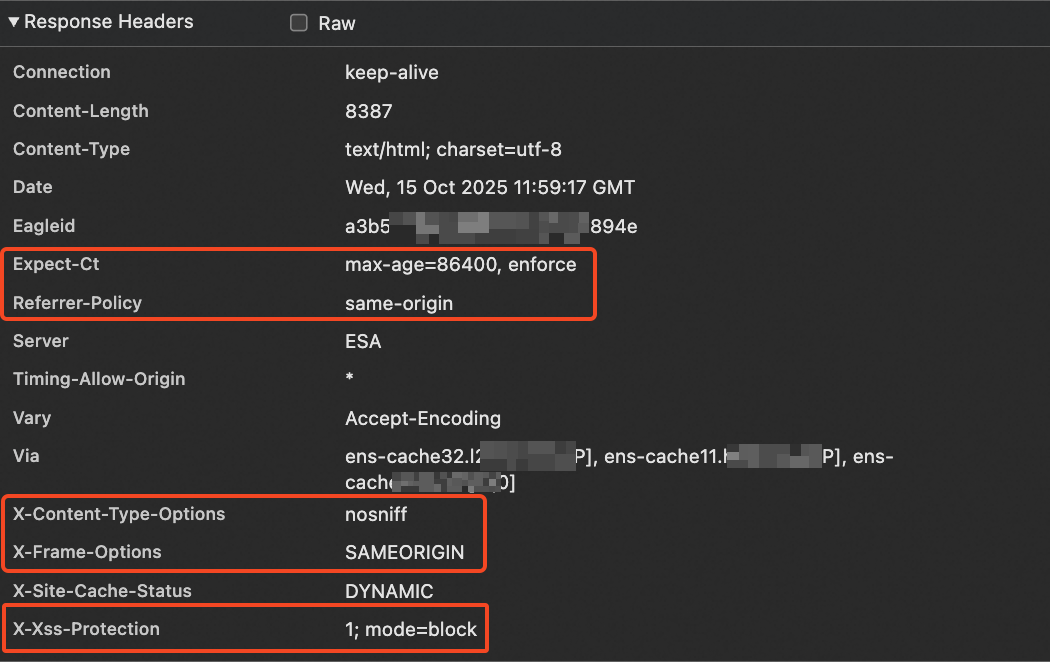1050x662 pixels.
Task: Select the Eagleid header name
Action: (44, 226)
